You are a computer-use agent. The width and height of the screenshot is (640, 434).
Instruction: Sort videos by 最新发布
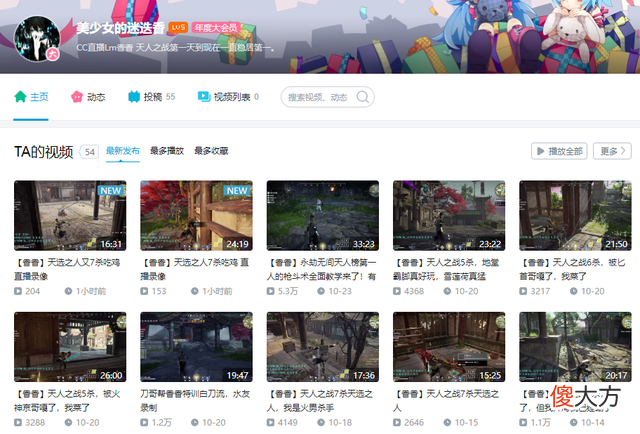pos(122,151)
